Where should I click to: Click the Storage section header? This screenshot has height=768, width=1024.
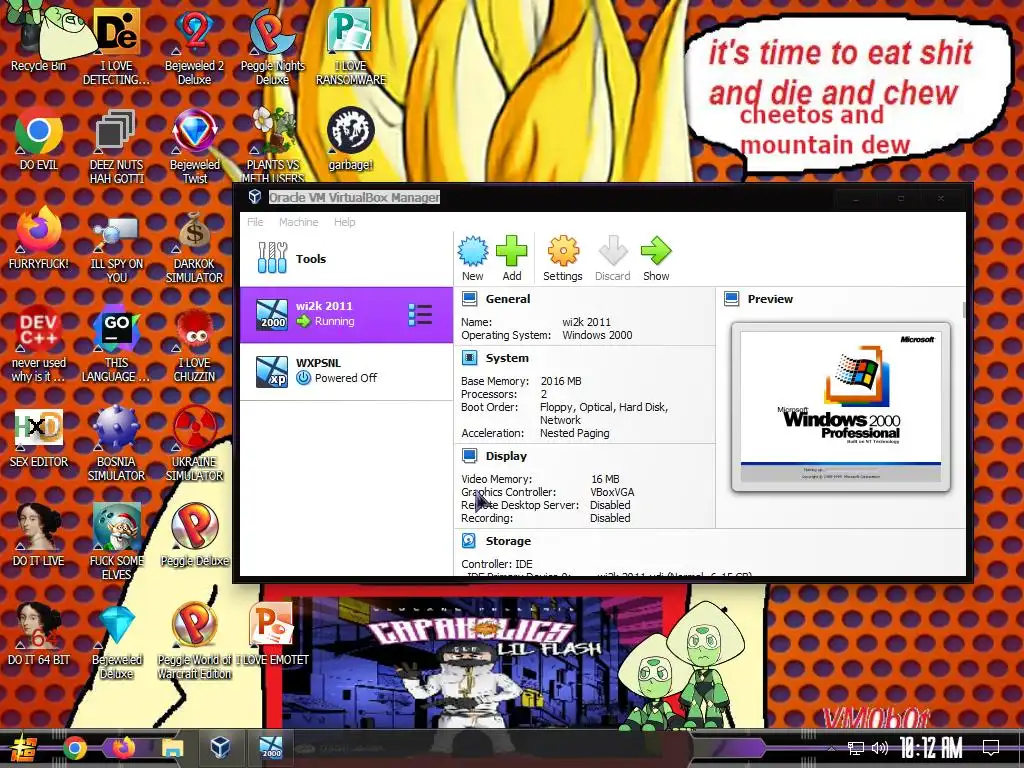pos(508,541)
